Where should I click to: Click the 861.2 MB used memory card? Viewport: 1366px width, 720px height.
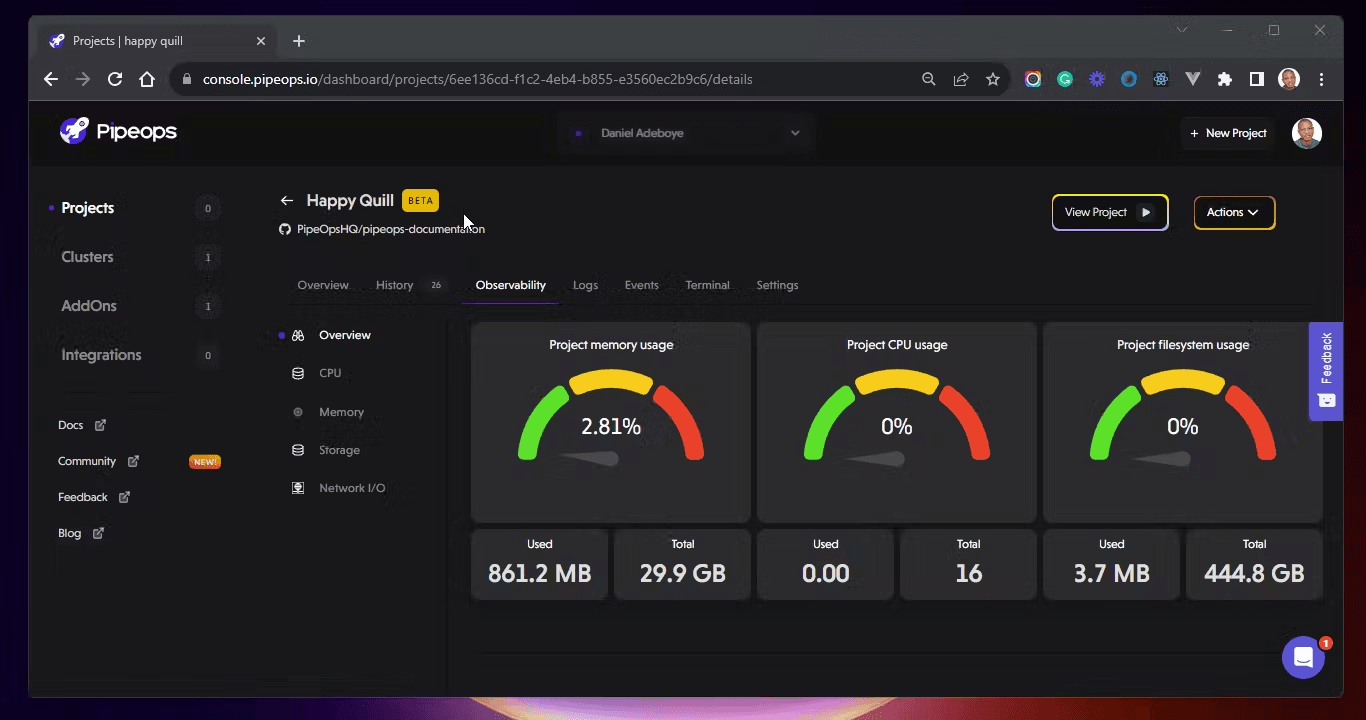pyautogui.click(x=540, y=564)
